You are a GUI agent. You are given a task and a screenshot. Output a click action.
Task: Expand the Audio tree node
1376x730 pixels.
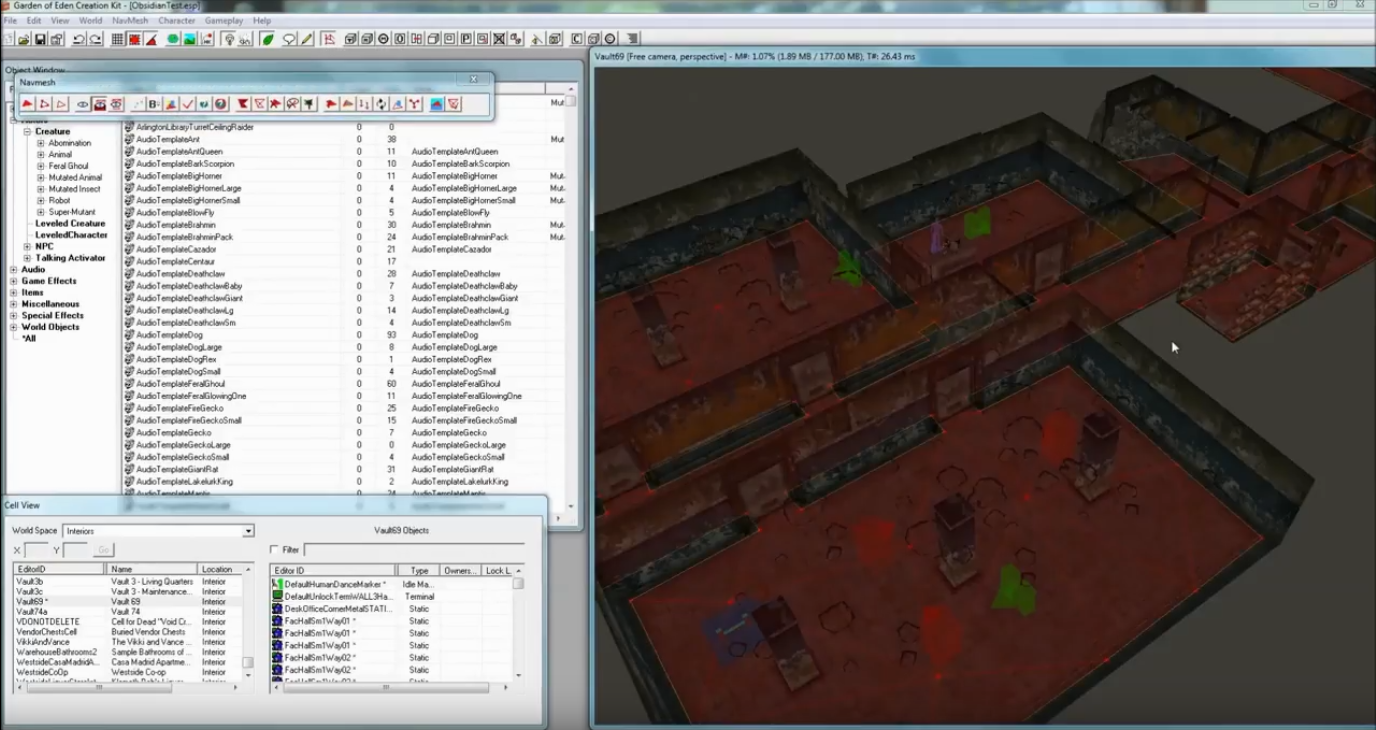(x=14, y=269)
